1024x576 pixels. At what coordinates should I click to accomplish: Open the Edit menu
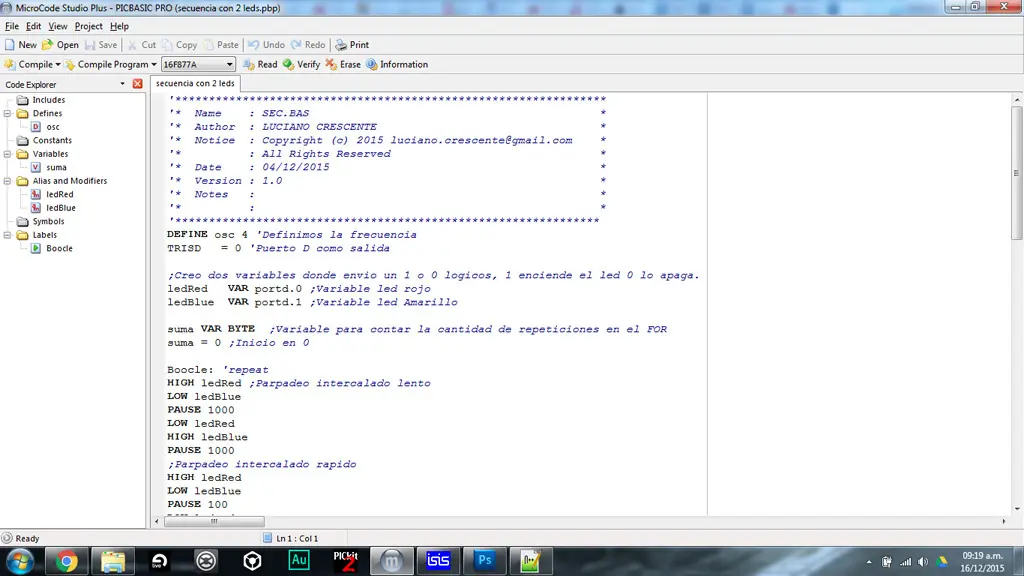[x=33, y=26]
